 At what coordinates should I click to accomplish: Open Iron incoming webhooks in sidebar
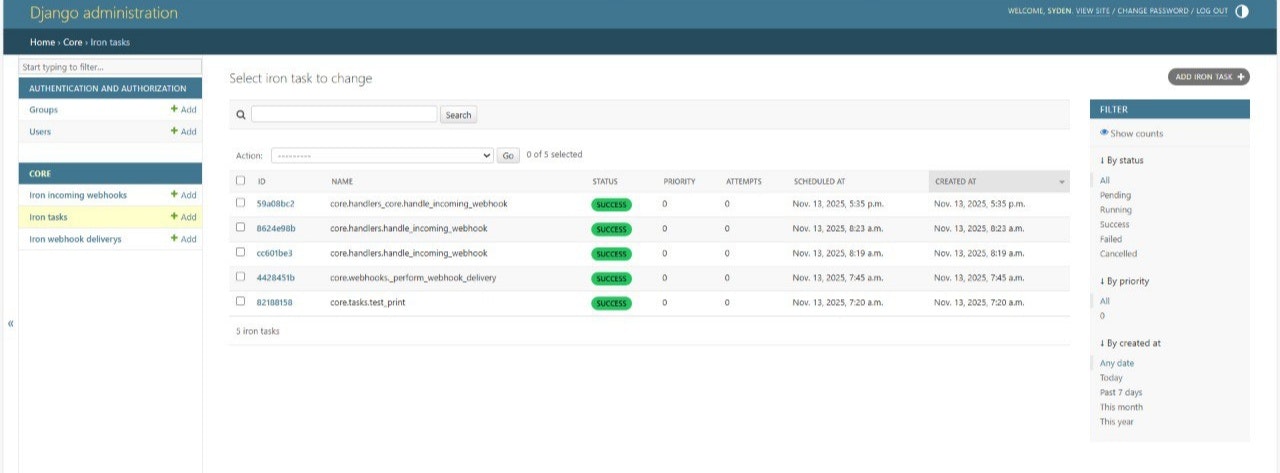pos(78,195)
